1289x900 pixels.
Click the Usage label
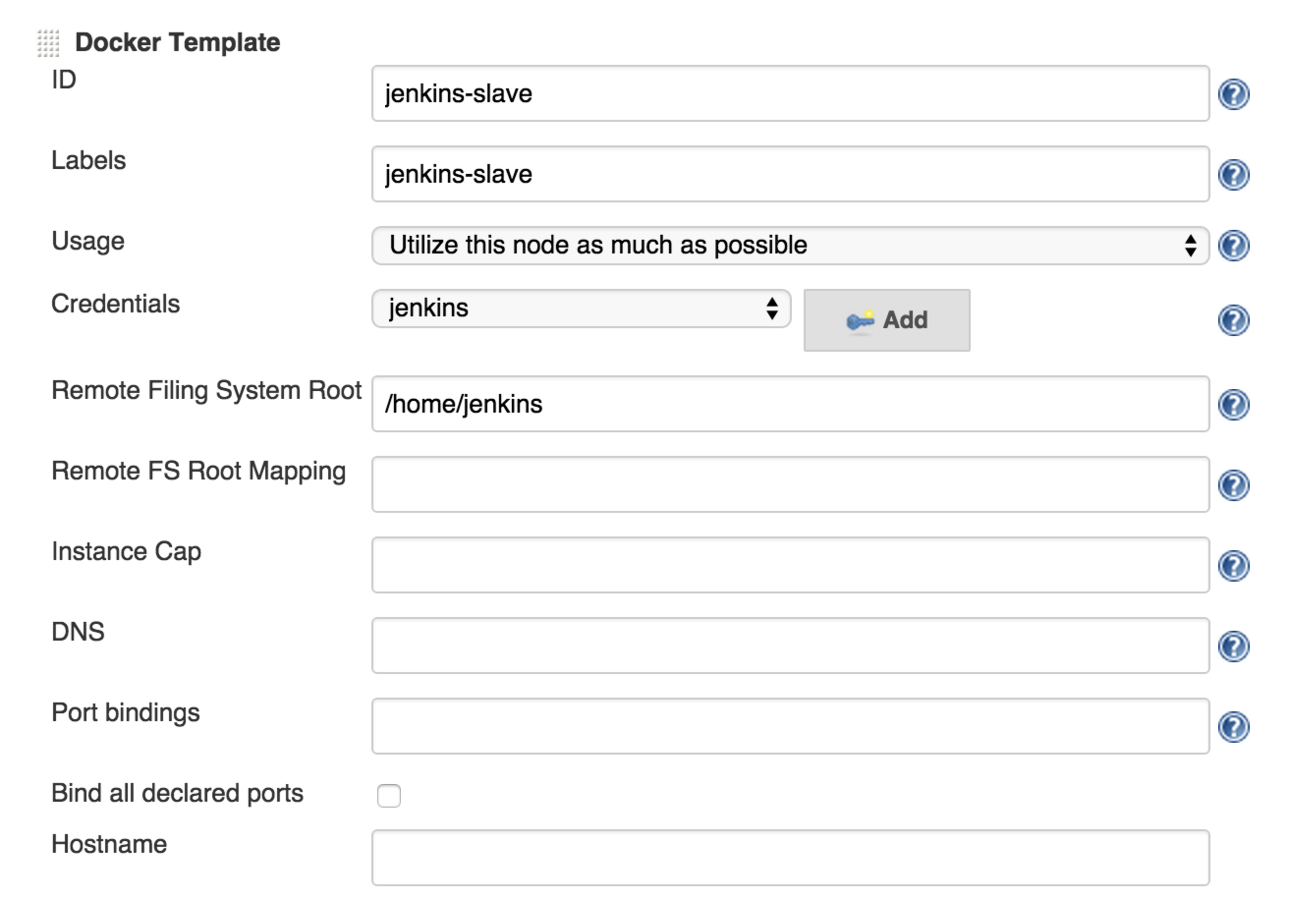[88, 242]
